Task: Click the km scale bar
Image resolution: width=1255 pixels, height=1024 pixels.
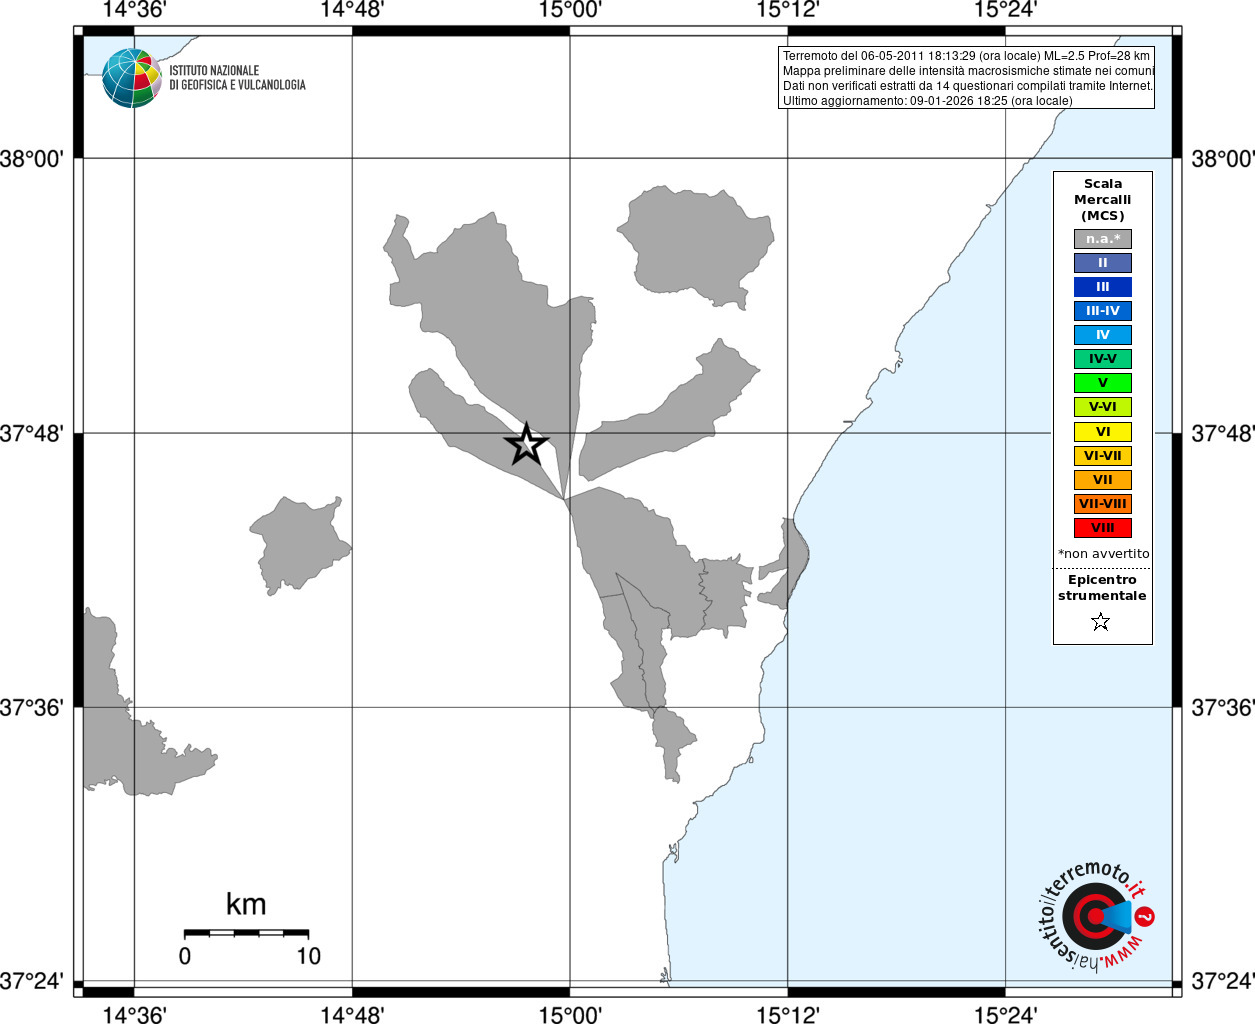Action: 246,933
